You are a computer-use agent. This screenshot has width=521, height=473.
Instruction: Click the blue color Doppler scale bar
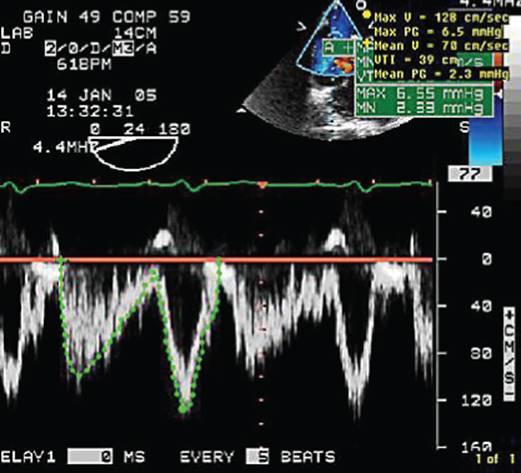tap(480, 140)
